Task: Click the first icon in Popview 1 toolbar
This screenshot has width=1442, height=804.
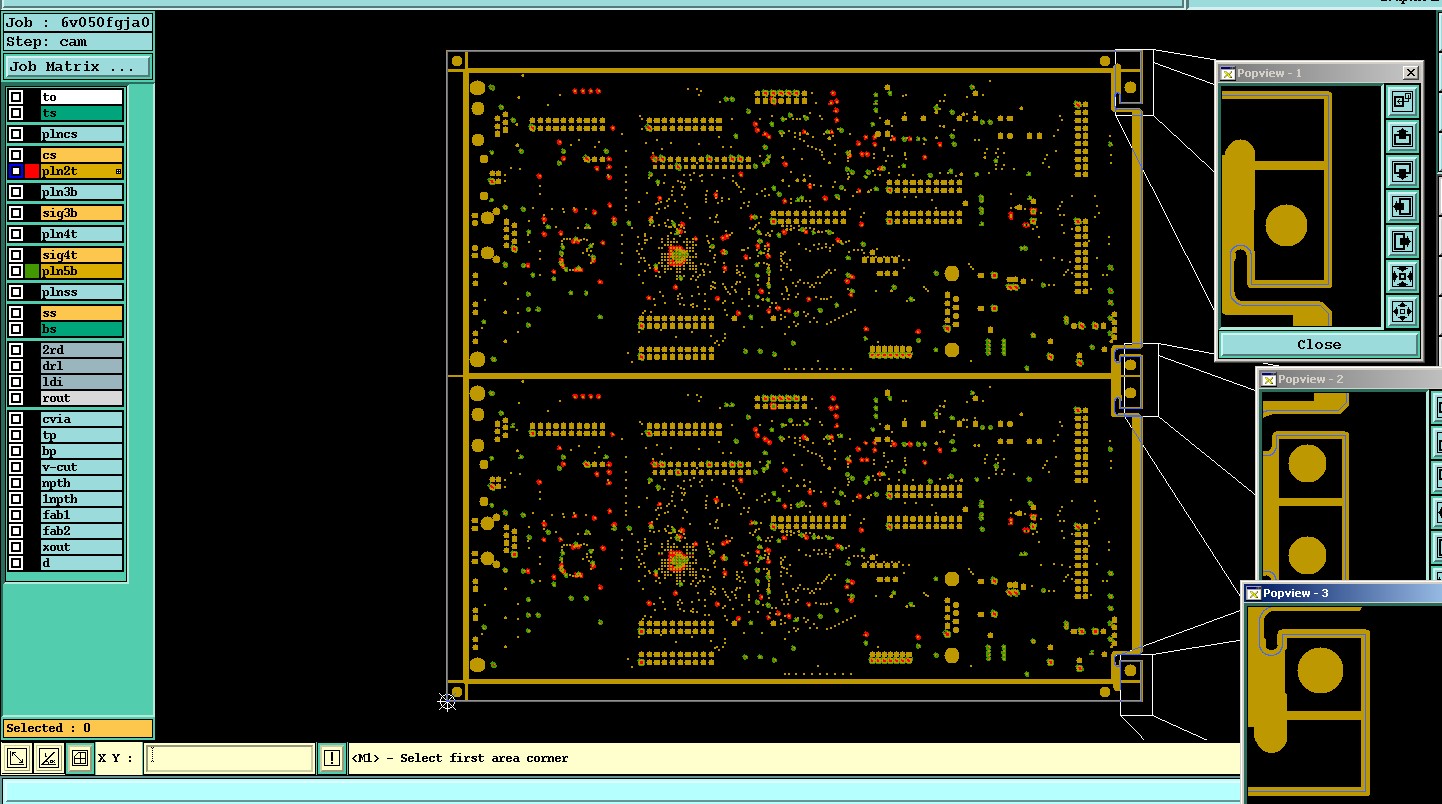Action: coord(1402,99)
